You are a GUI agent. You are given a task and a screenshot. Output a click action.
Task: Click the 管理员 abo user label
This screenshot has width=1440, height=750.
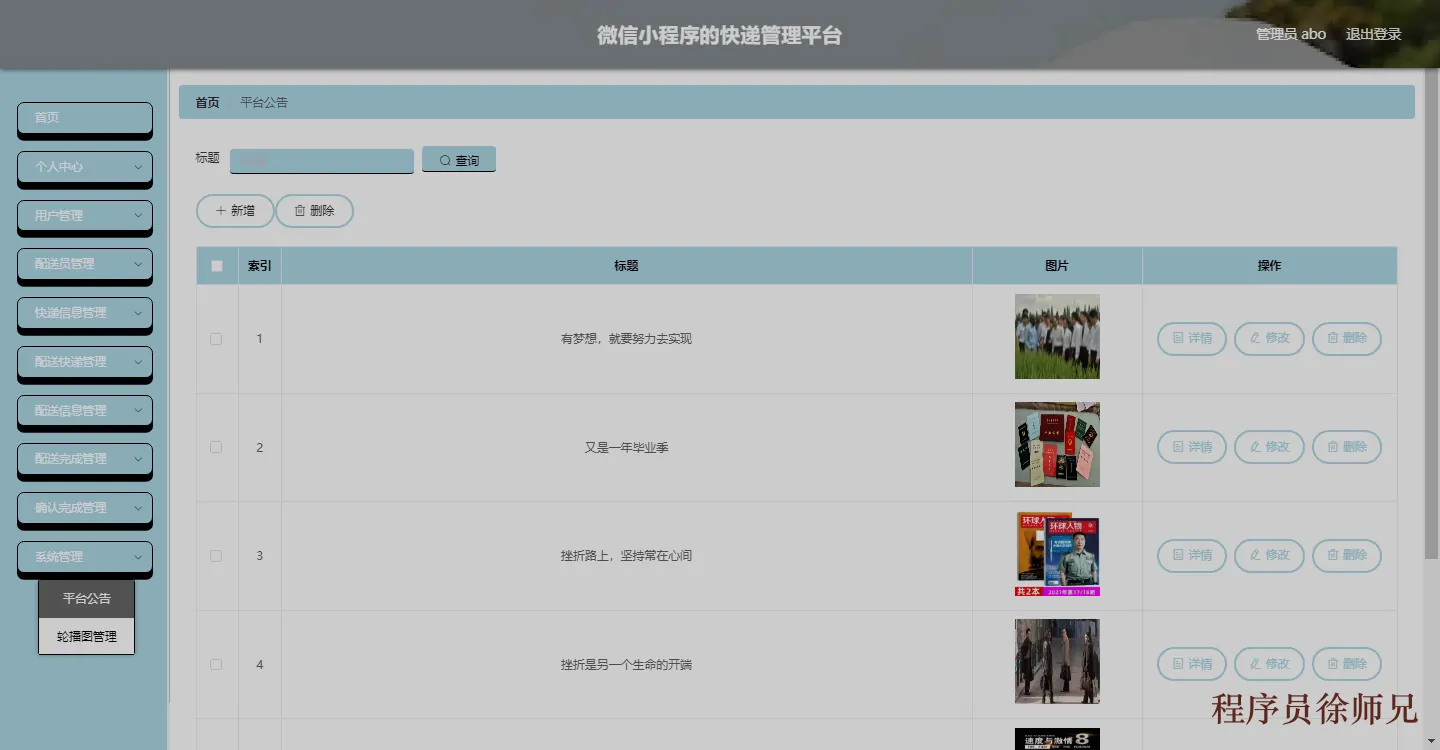(x=1291, y=34)
